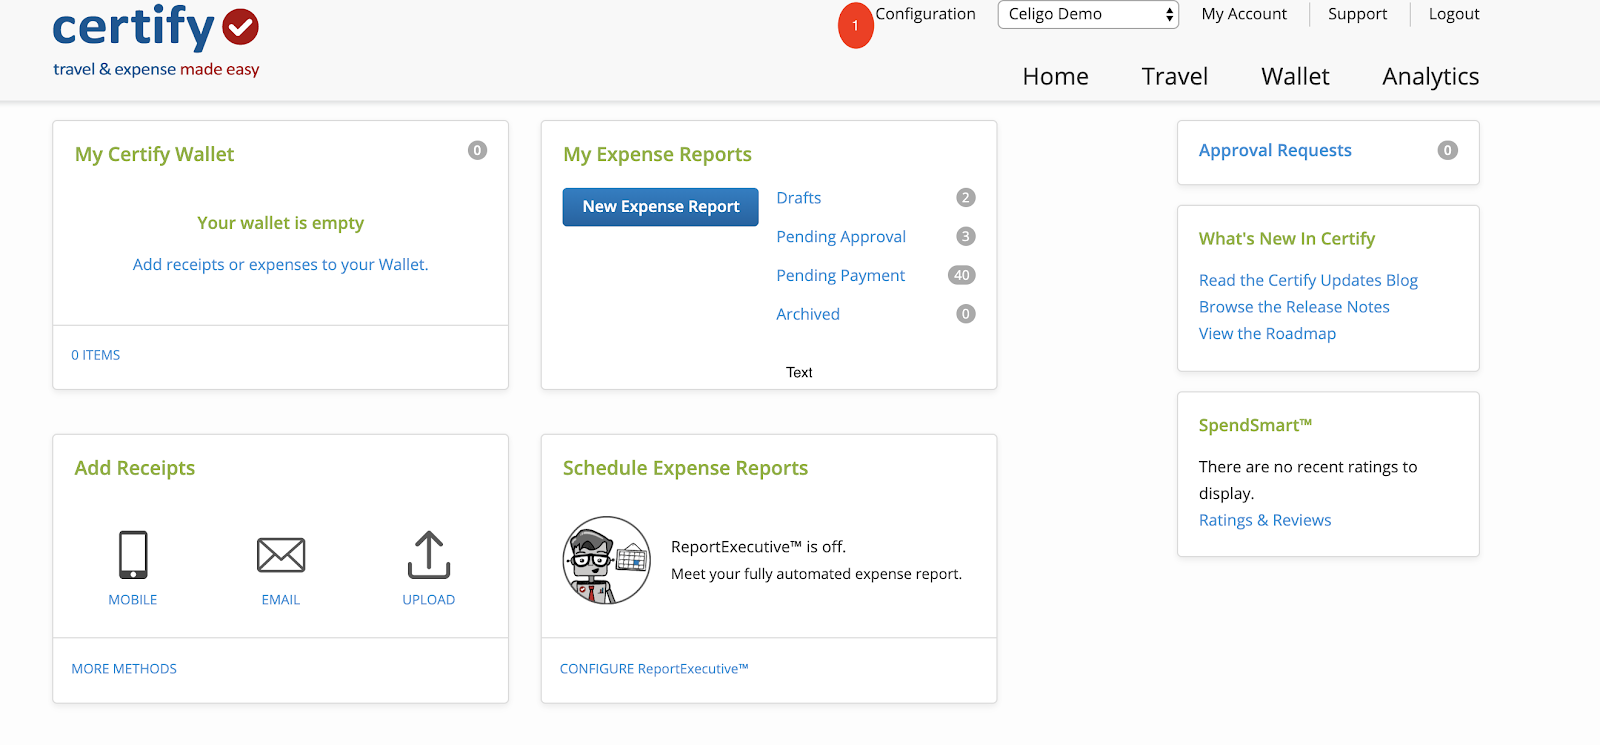Select the Upload arrow receipt icon
Screen dimensions: 1600x745
pyautogui.click(x=429, y=555)
